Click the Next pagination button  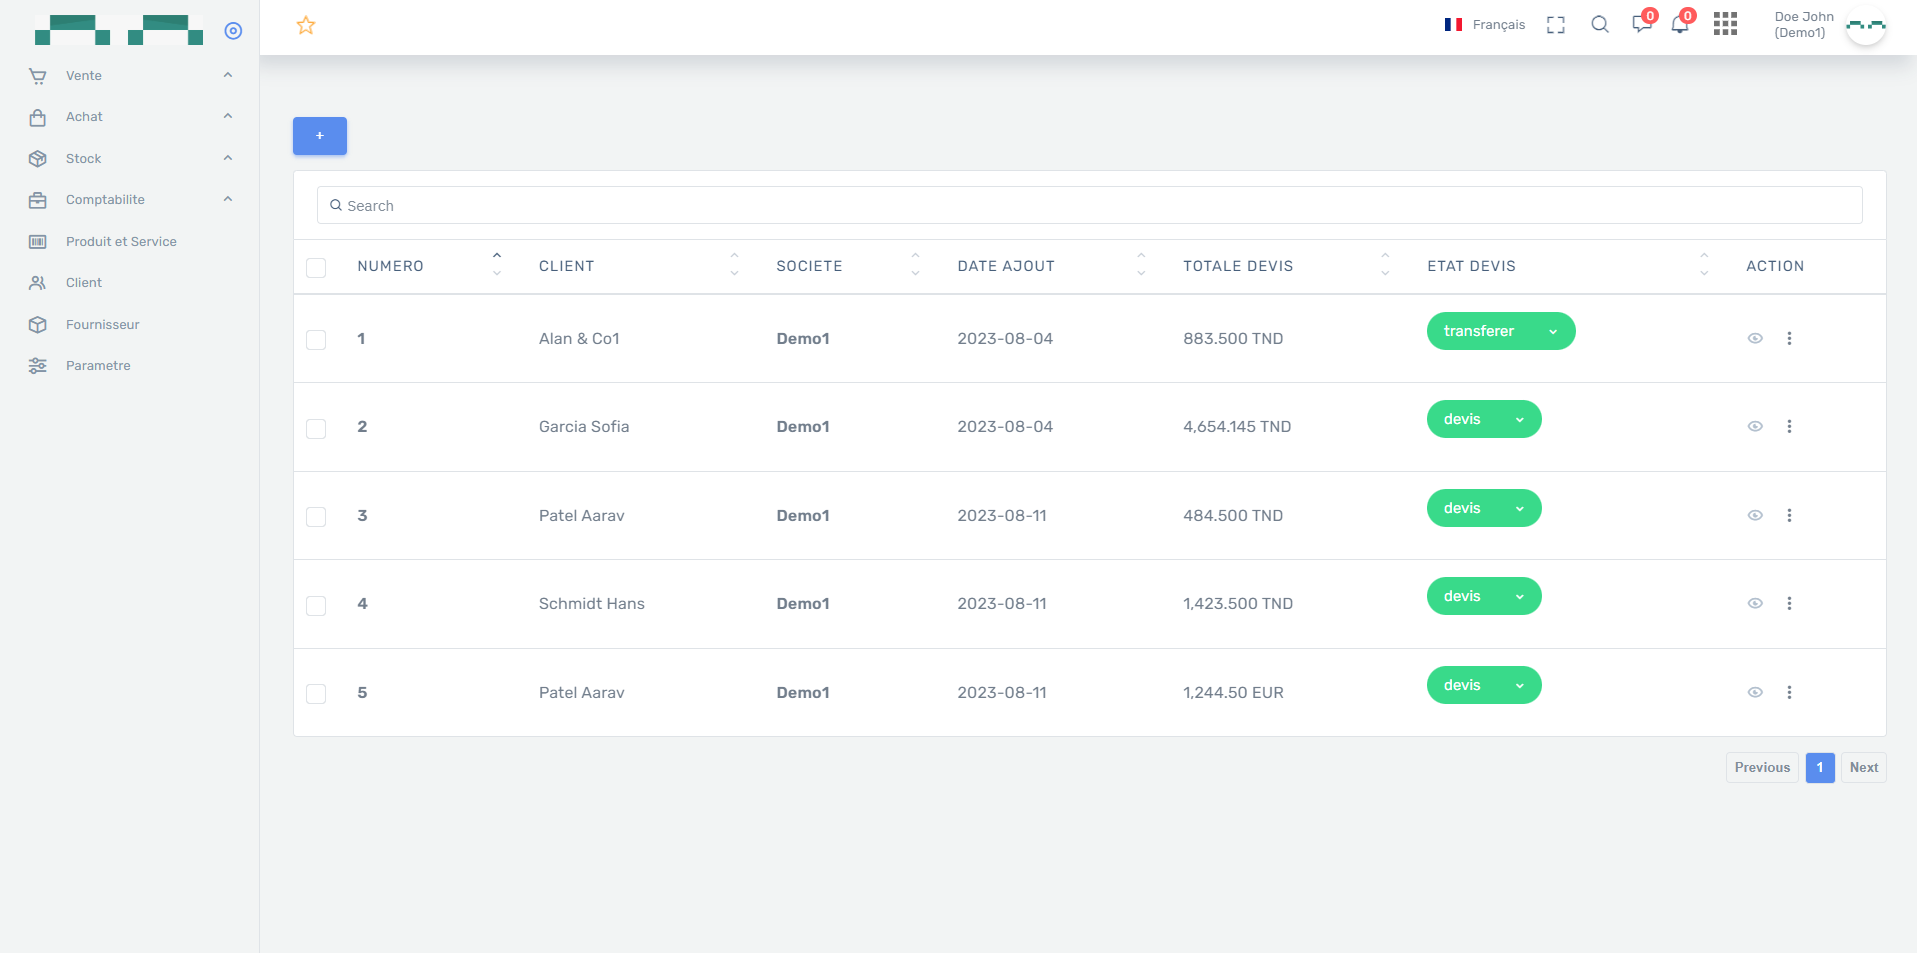click(1863, 768)
